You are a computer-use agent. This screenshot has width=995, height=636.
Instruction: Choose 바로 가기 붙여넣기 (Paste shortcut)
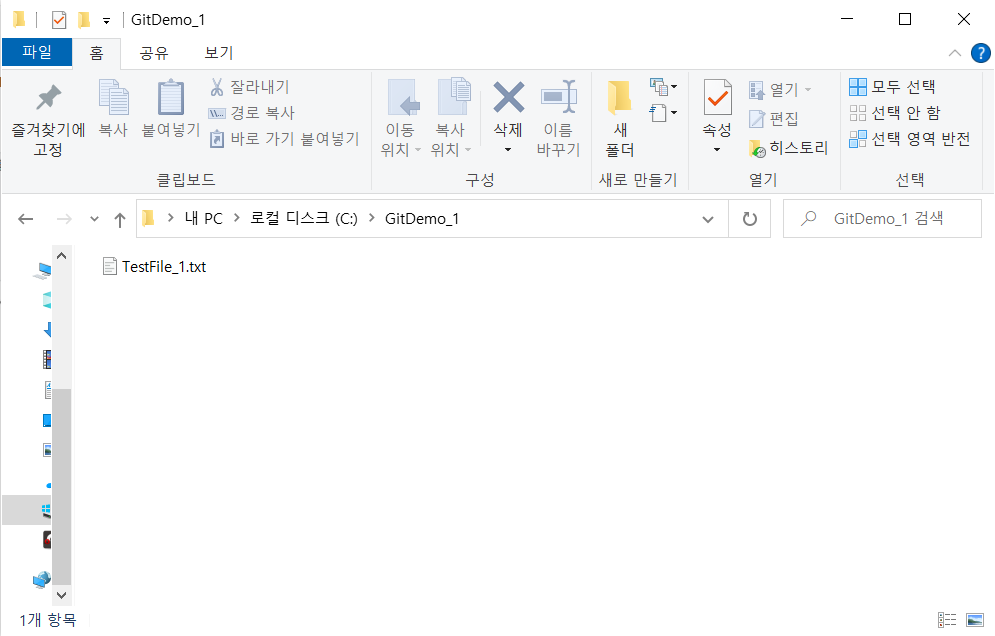point(284,138)
